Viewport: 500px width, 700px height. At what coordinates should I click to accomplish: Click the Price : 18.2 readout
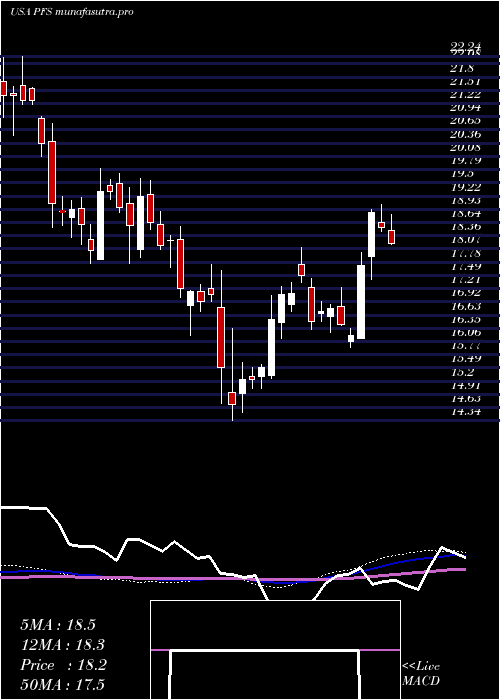63,665
